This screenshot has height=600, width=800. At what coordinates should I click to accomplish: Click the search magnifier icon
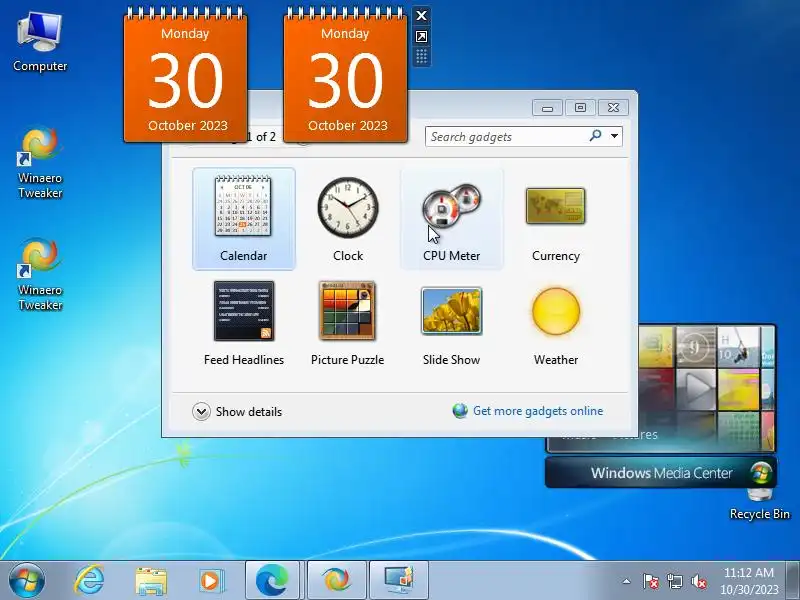pyautogui.click(x=595, y=136)
